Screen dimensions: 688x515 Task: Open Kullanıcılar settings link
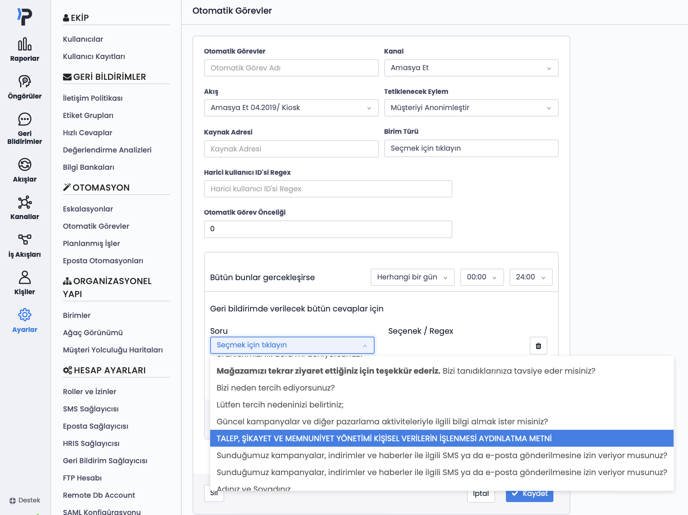pos(83,39)
